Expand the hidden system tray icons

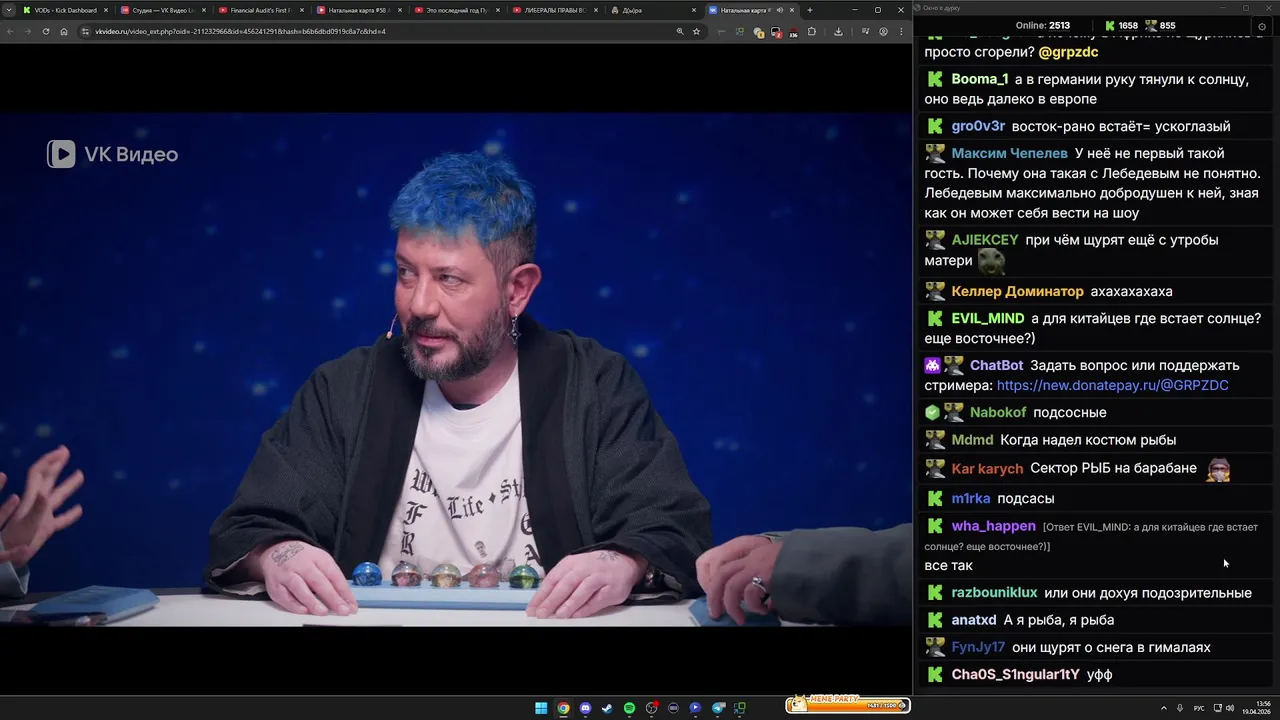(1163, 708)
